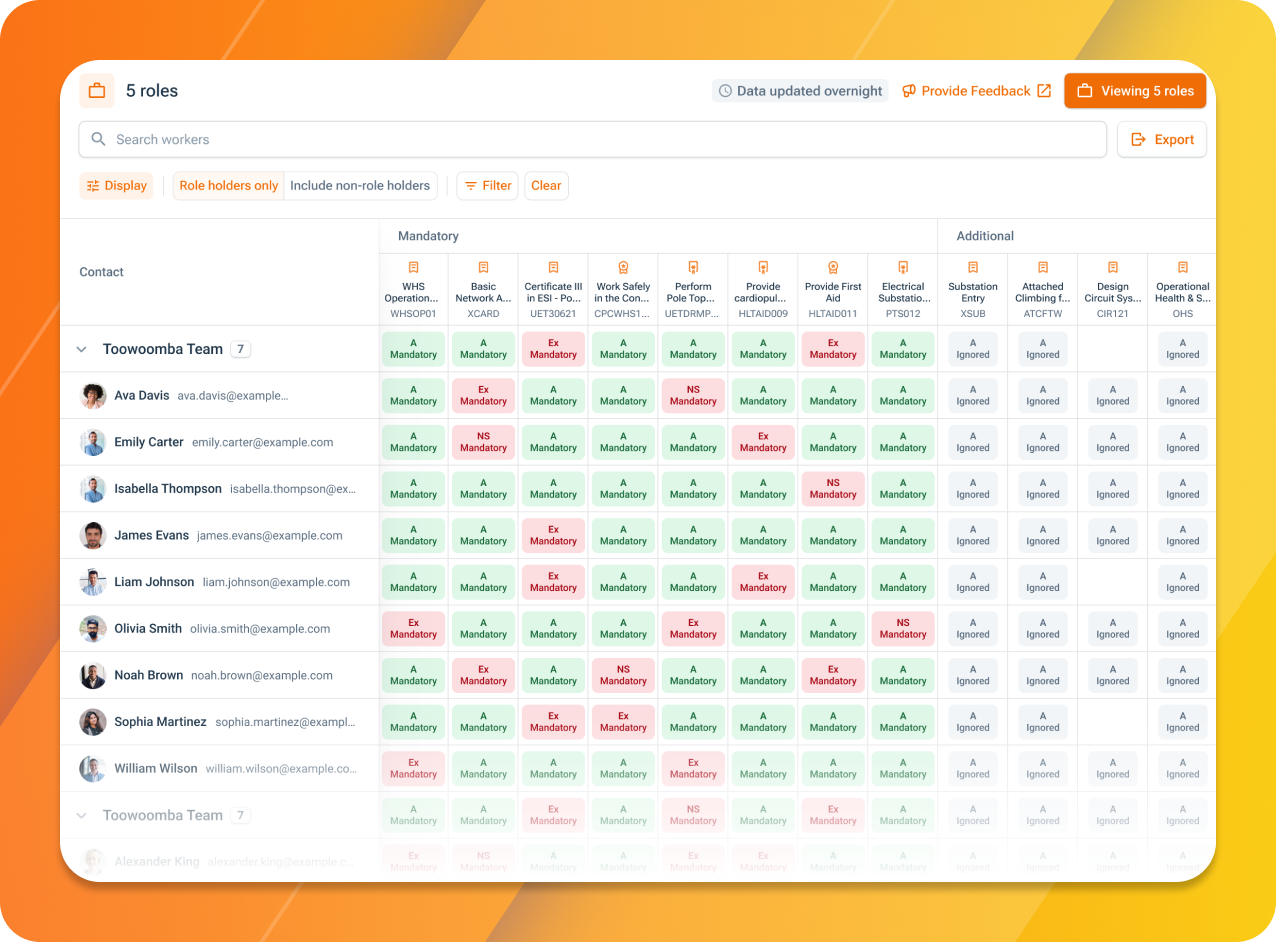Open the Provide Feedback link

(x=976, y=91)
